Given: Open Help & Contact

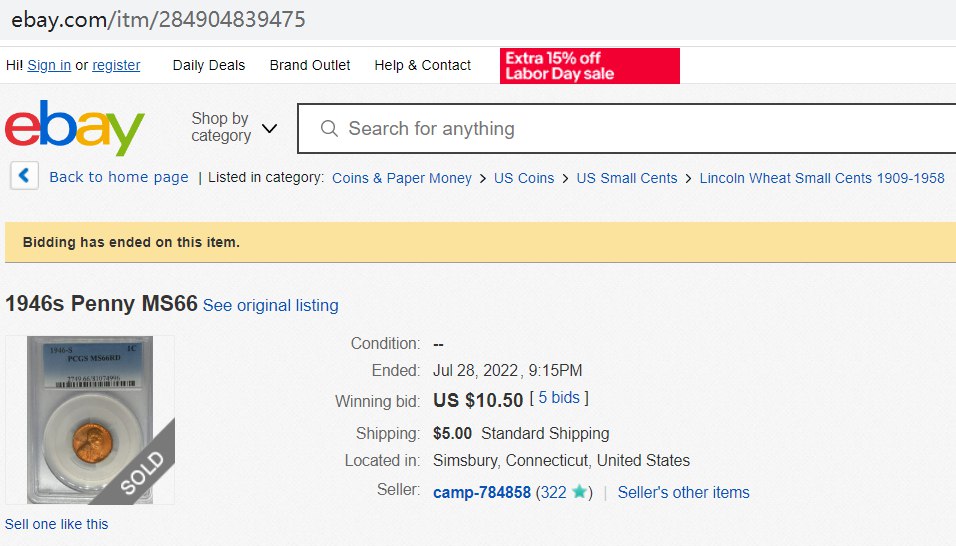Looking at the screenshot, I should pos(422,65).
